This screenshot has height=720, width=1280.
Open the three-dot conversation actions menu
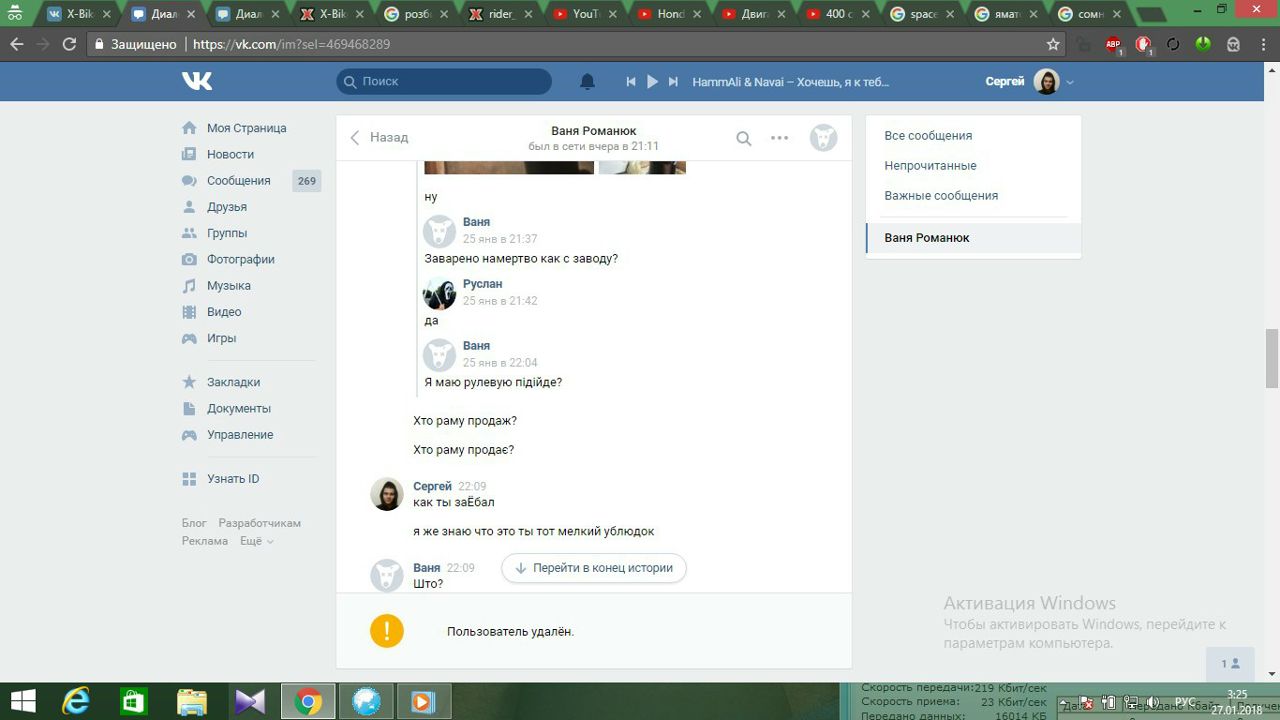780,138
